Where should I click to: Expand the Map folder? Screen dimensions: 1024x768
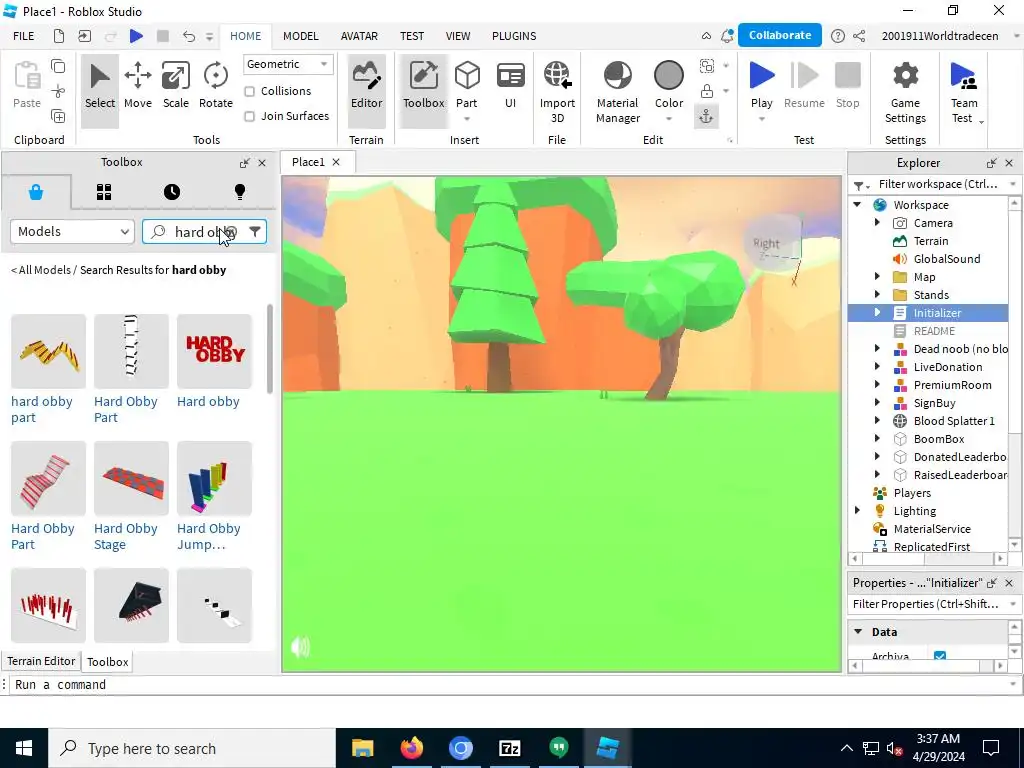click(877, 277)
